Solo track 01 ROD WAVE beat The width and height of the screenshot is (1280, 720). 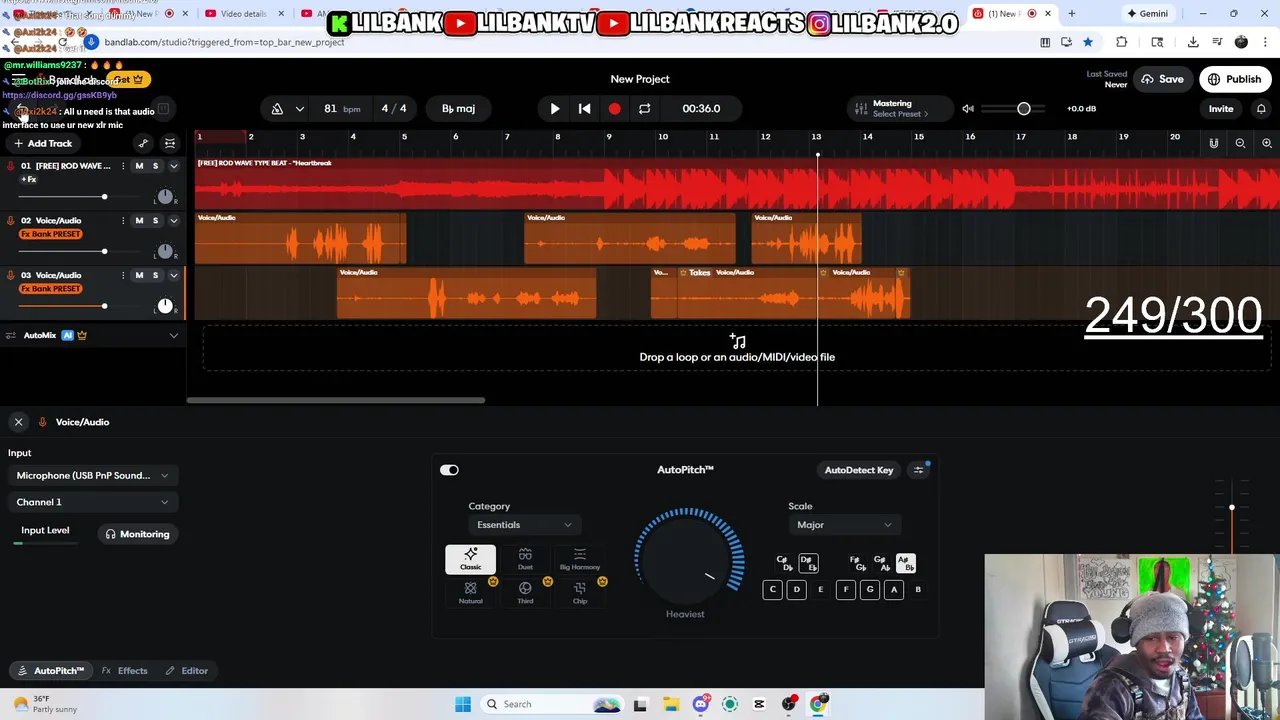click(x=155, y=166)
